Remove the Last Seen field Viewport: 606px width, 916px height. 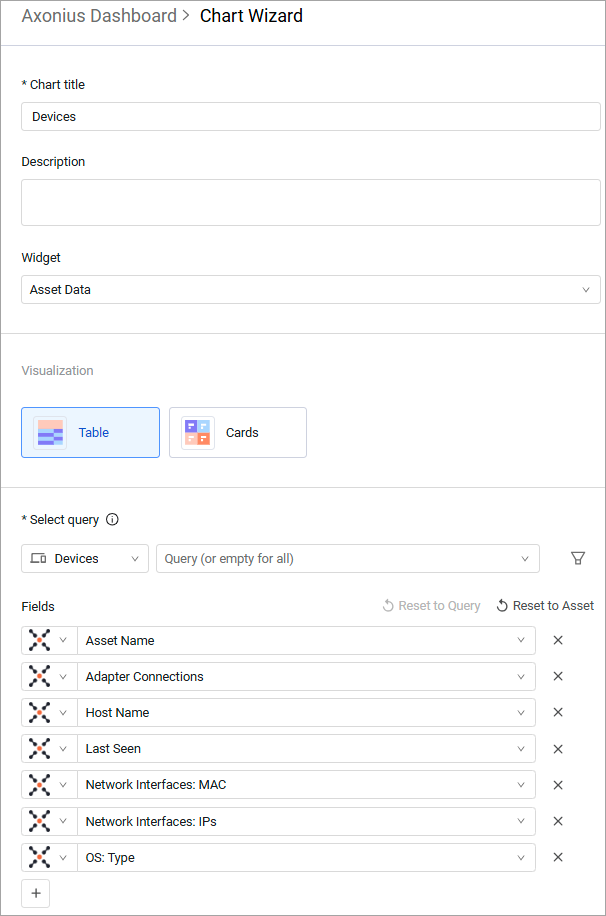click(558, 749)
